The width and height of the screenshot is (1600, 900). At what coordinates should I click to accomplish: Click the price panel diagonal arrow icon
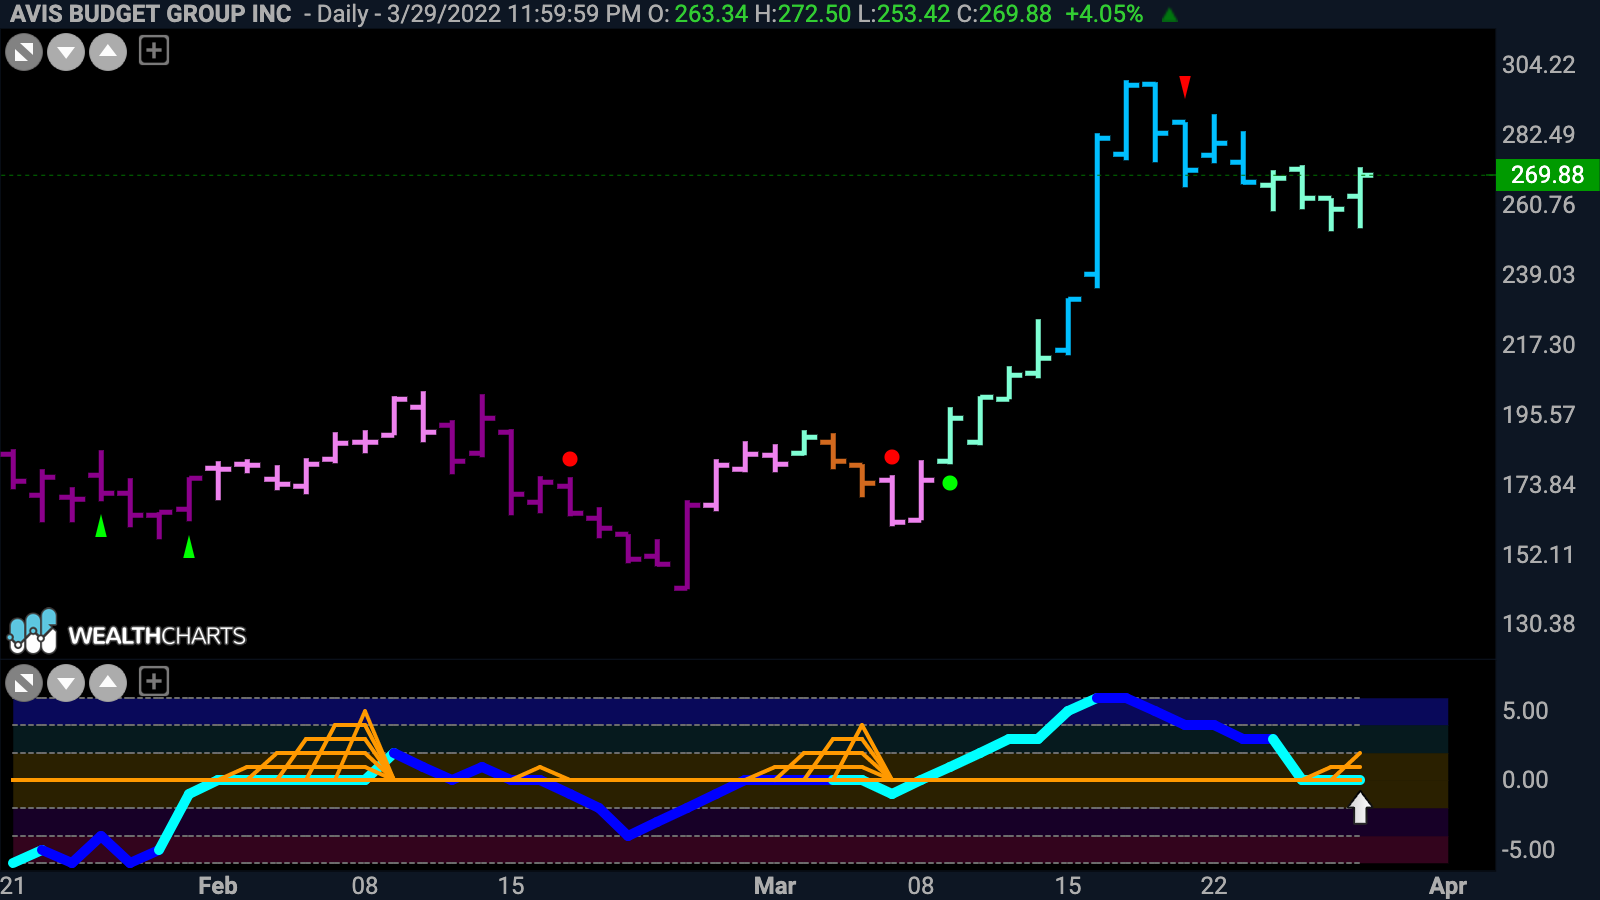24,52
